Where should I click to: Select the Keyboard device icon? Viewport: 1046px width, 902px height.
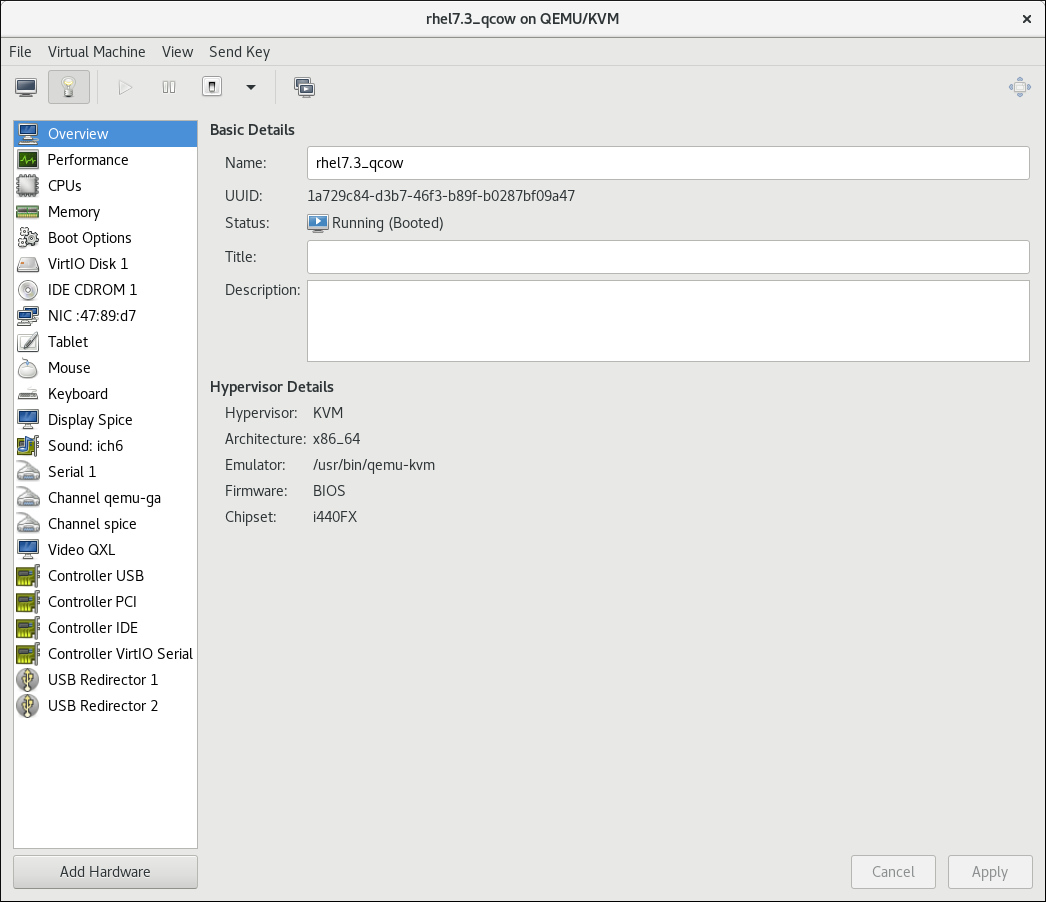coord(28,394)
